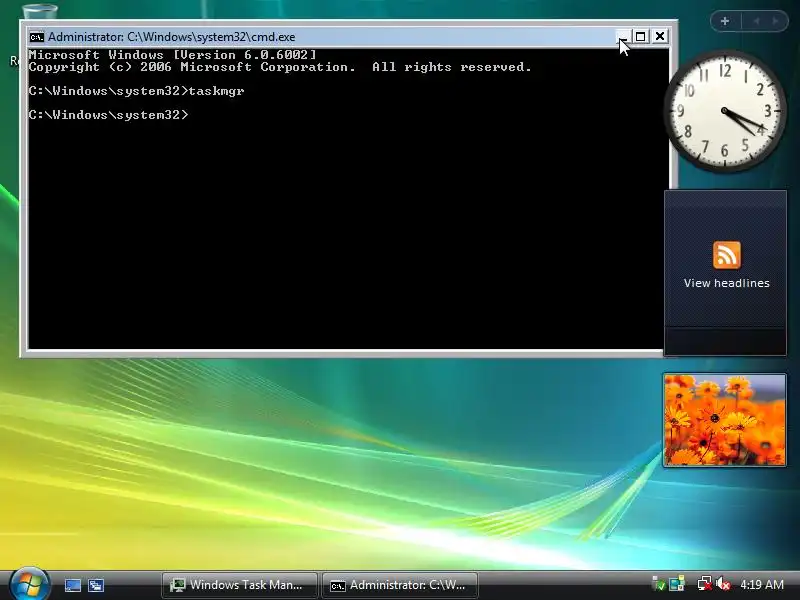Click the View headlines link
Screen dimensions: 800x600
pyautogui.click(x=727, y=283)
